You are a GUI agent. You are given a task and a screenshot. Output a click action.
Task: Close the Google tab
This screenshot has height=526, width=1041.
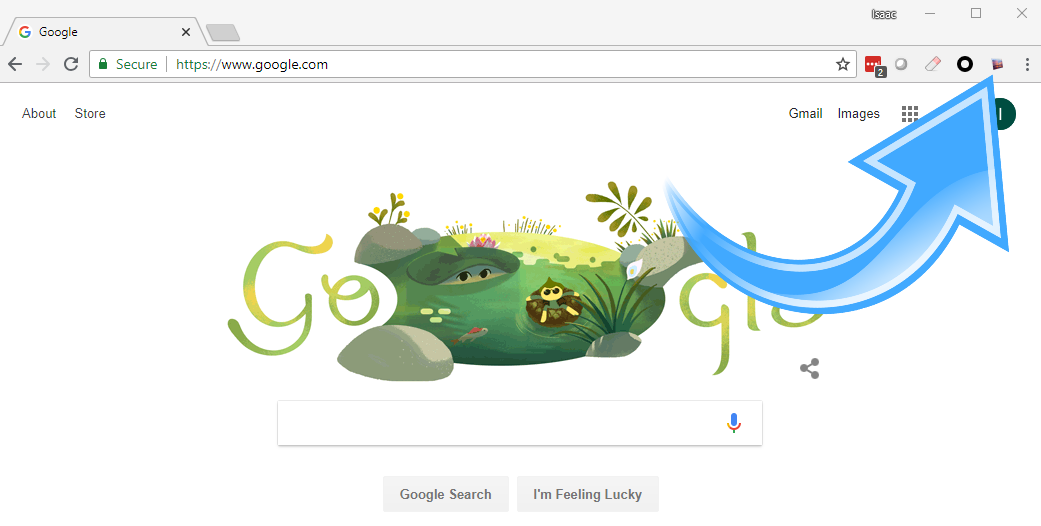(x=186, y=32)
